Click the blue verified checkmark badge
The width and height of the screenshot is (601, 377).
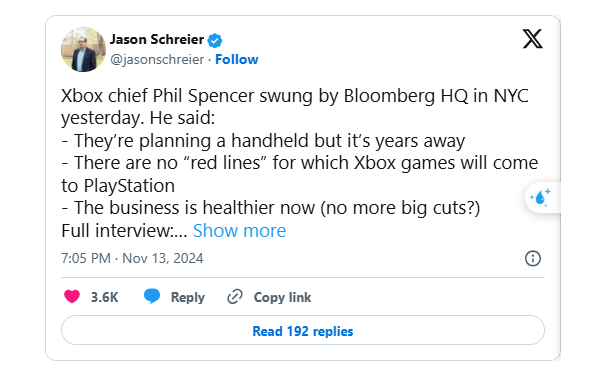point(215,40)
